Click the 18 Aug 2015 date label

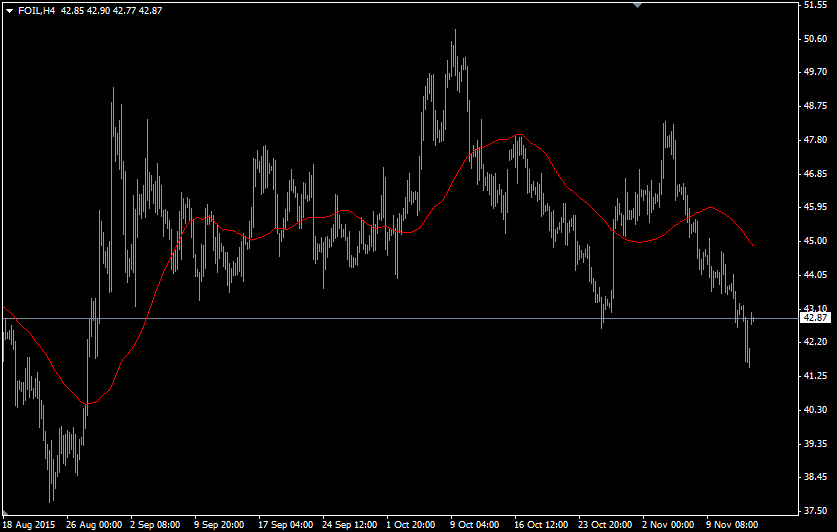coord(29,525)
